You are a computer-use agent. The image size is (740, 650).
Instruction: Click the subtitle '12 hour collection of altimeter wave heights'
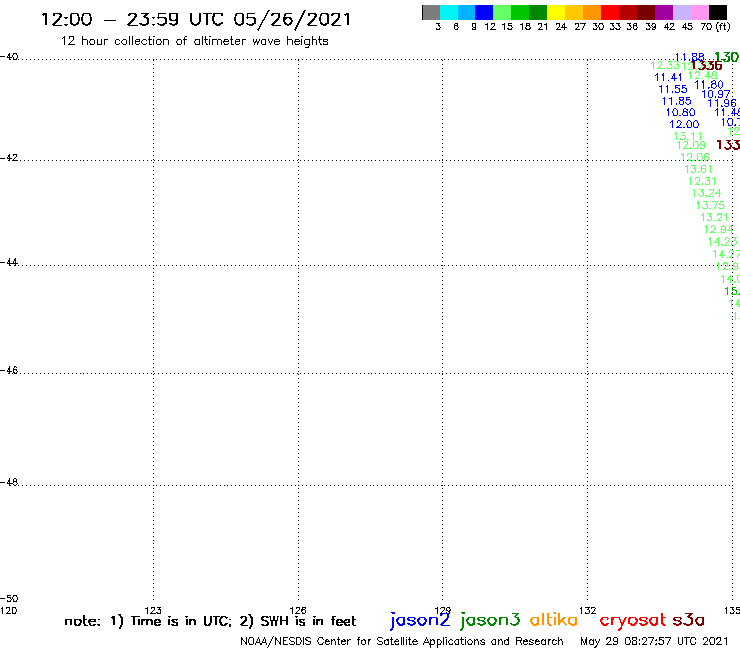click(194, 41)
